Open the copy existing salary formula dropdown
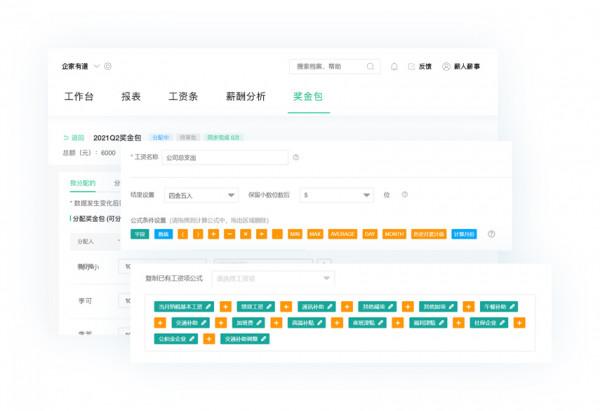Viewport: 600px width, 411px height. 273,278
